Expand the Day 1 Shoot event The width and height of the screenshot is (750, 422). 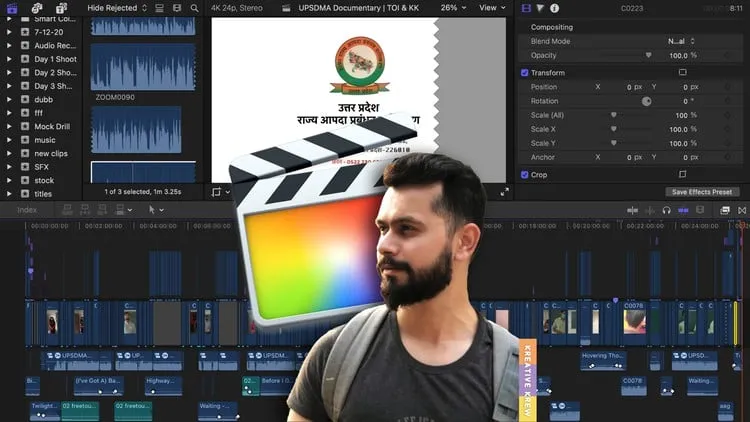click(x=9, y=59)
